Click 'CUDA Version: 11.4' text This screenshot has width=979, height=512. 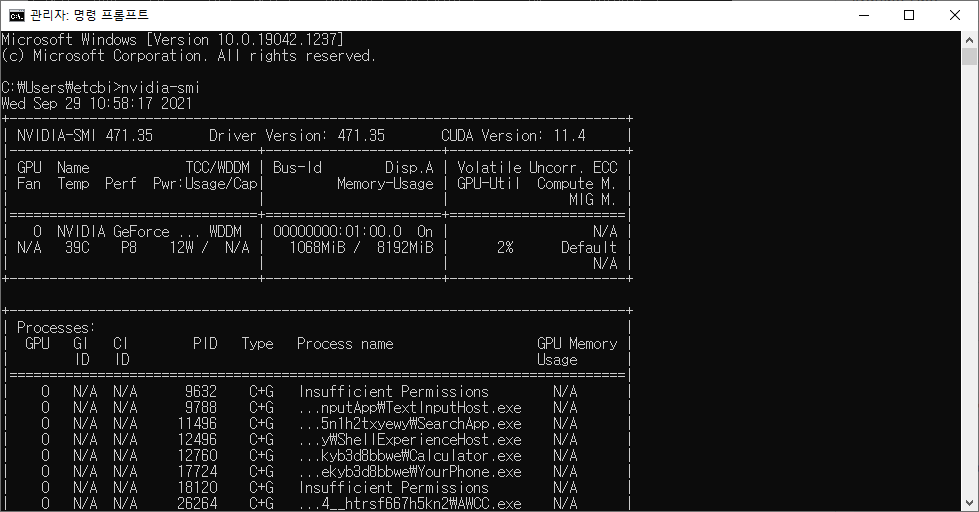513,135
